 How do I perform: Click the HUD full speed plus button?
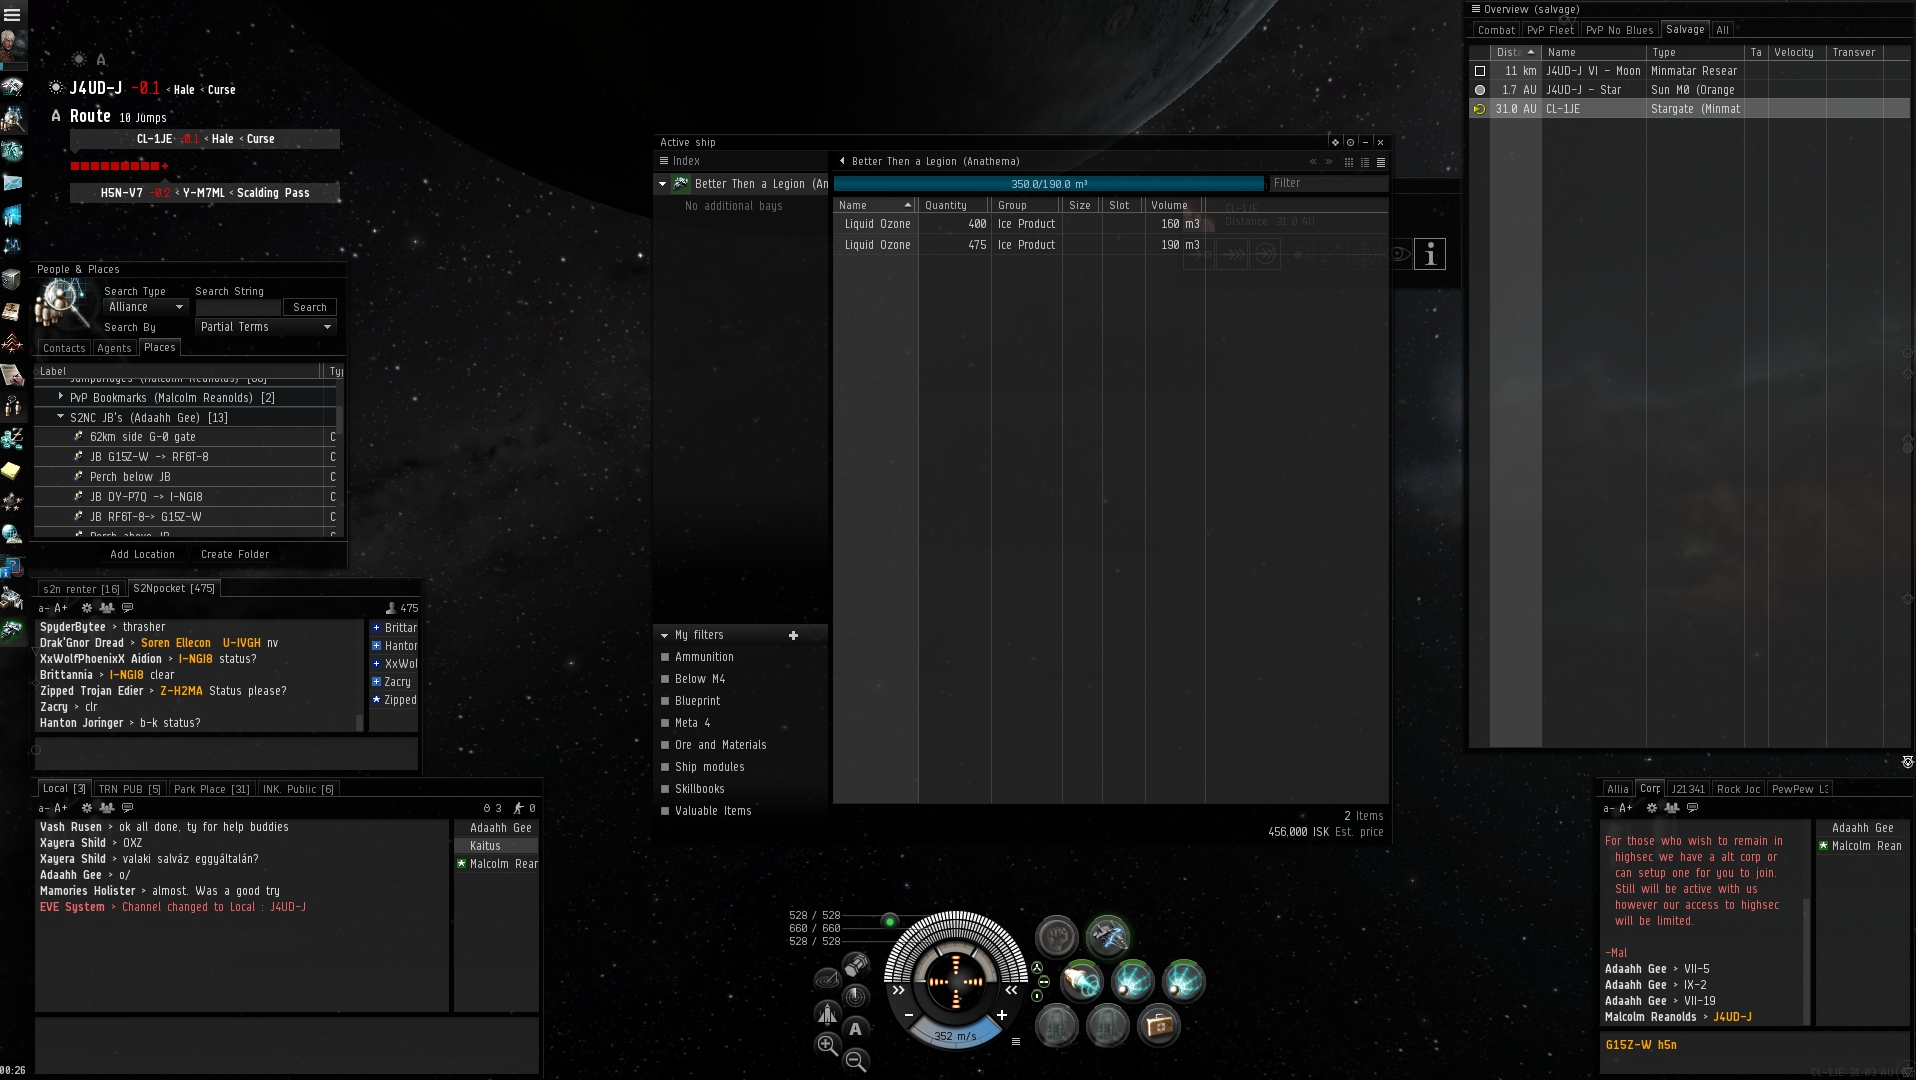1001,1015
